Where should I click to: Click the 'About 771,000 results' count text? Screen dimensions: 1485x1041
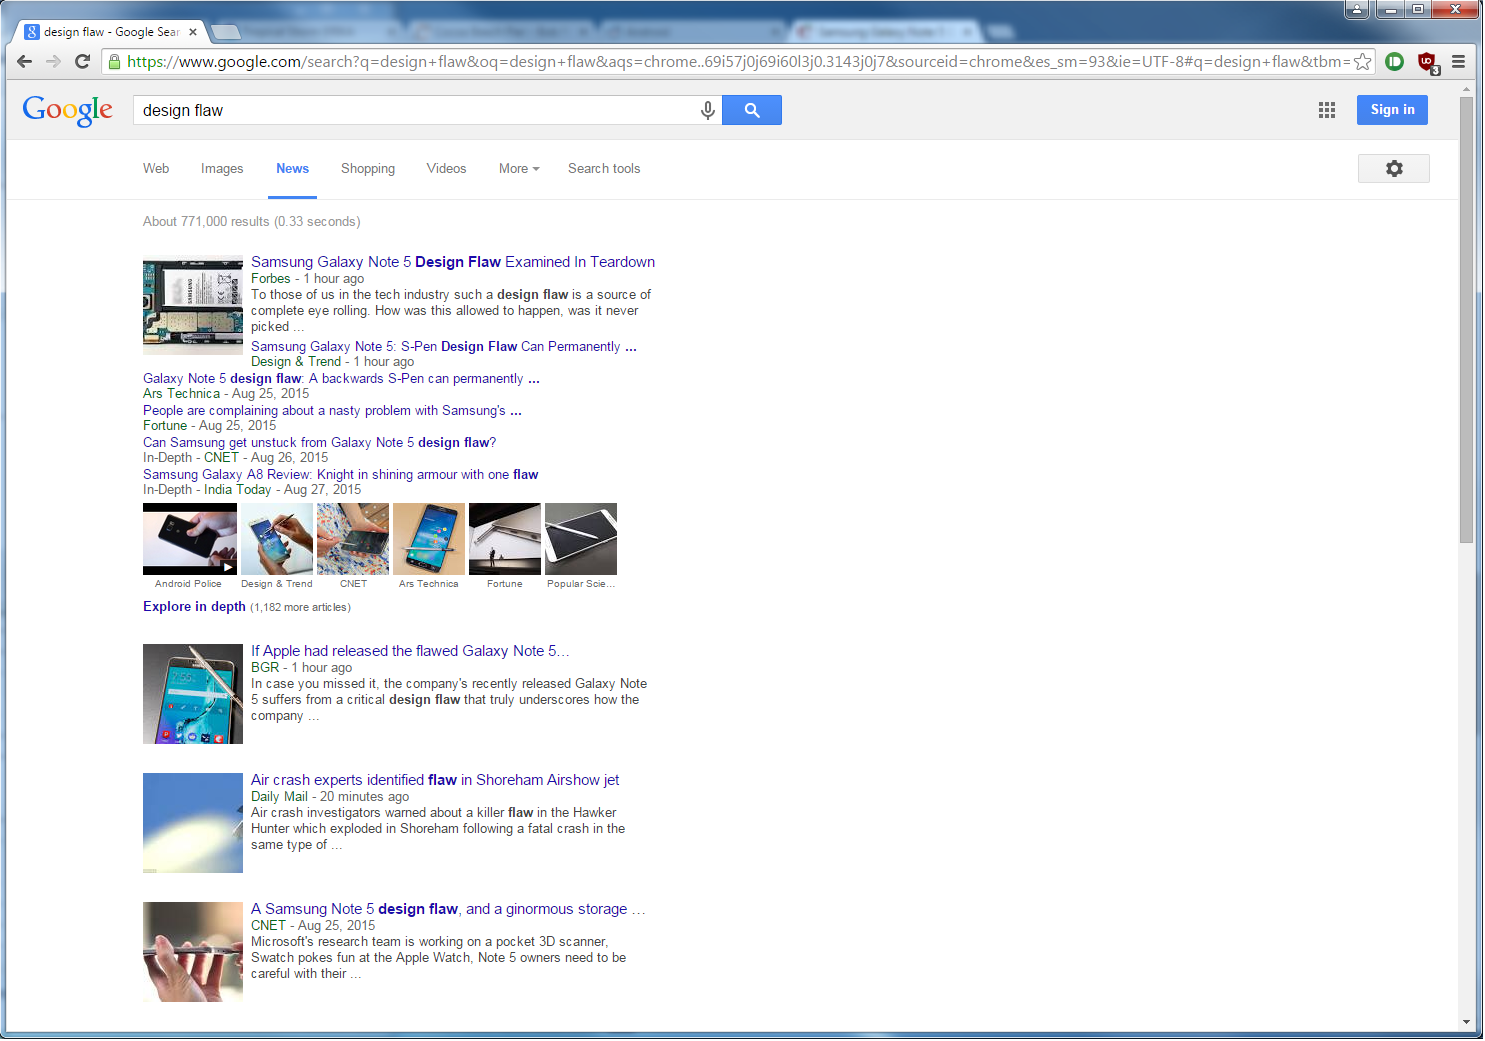point(252,222)
